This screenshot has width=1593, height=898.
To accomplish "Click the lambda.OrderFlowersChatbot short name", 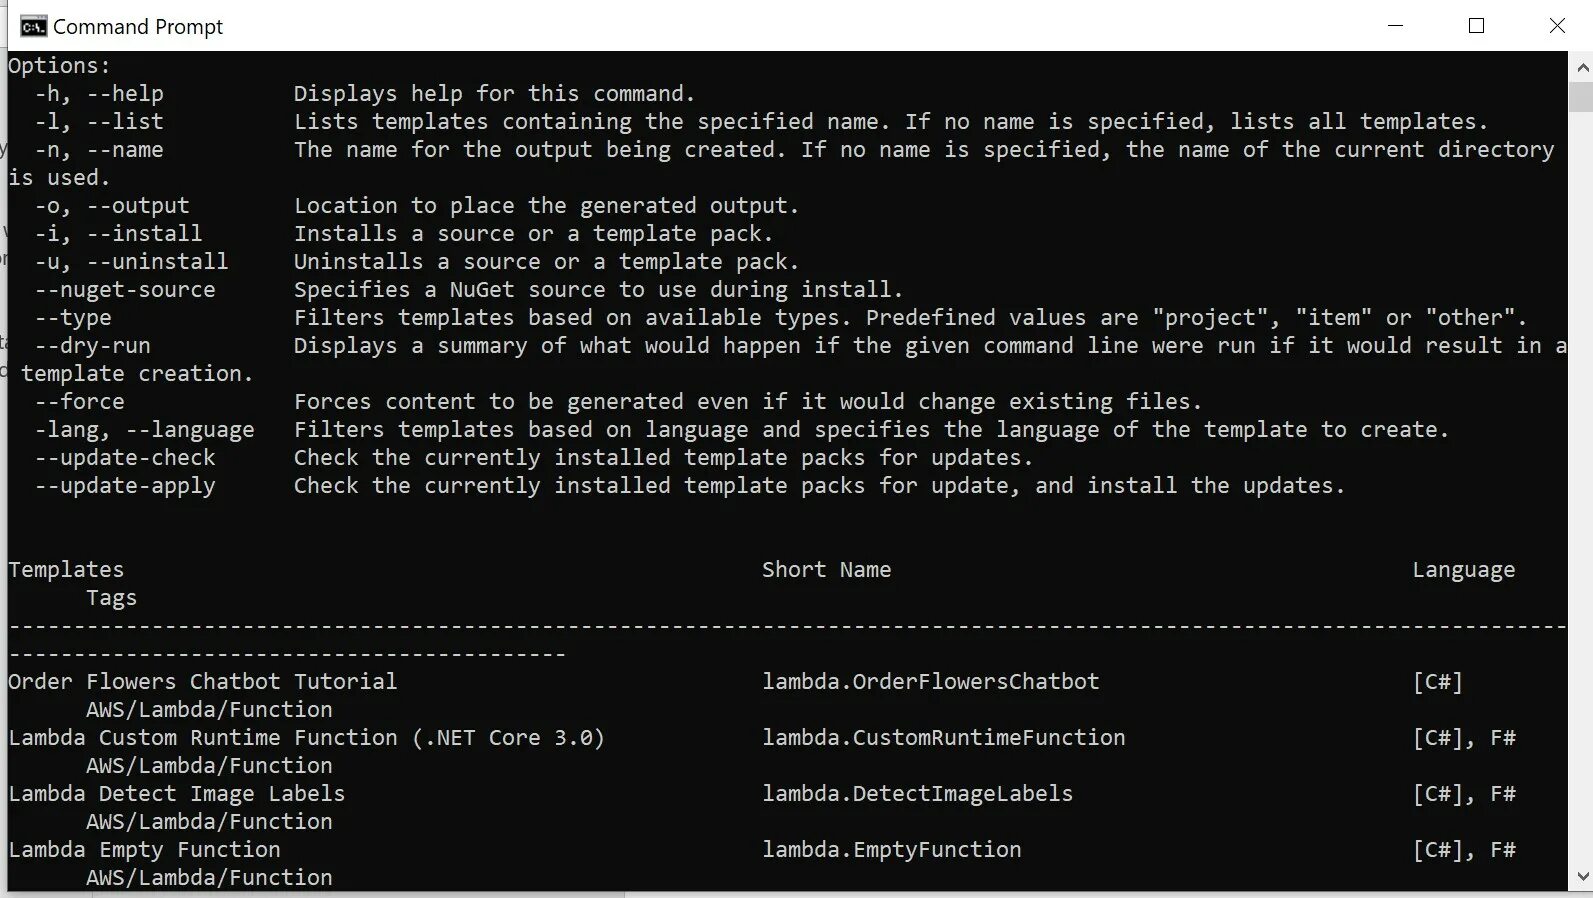I will (931, 681).
